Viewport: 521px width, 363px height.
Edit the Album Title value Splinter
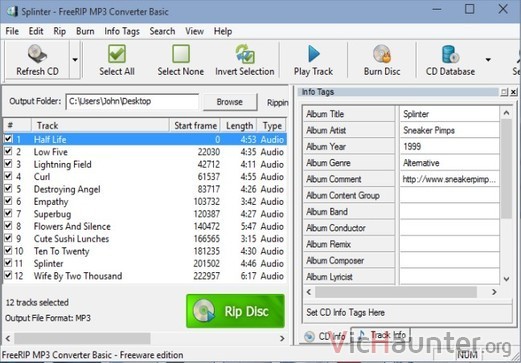point(449,114)
